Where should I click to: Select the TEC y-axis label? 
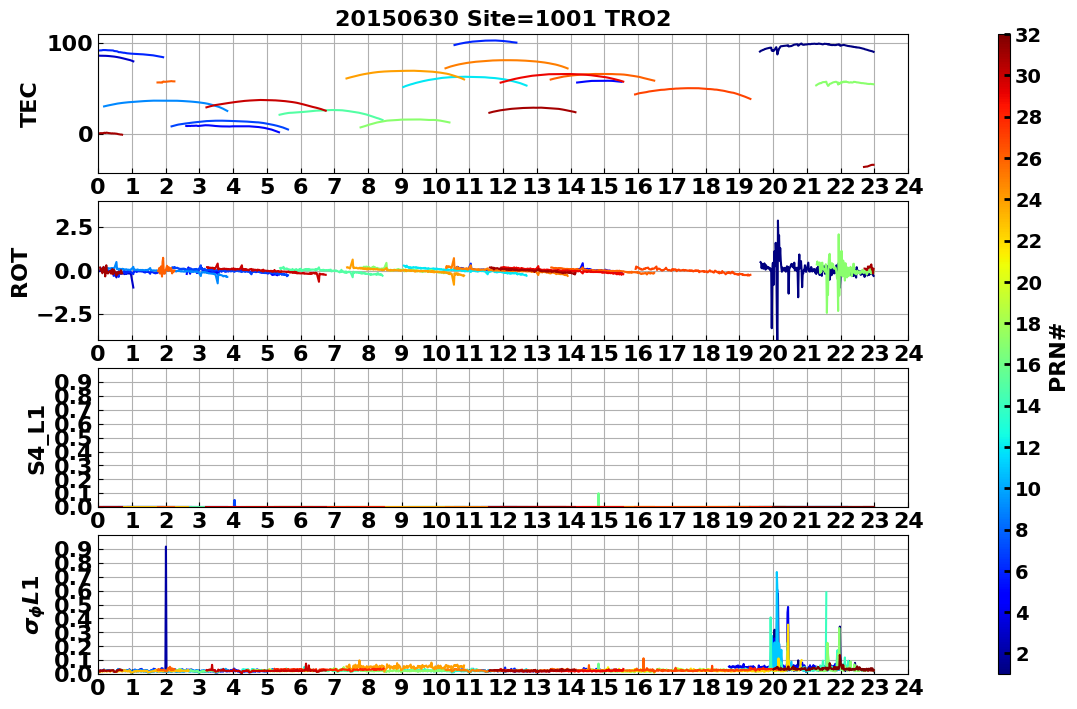pyautogui.click(x=28, y=104)
